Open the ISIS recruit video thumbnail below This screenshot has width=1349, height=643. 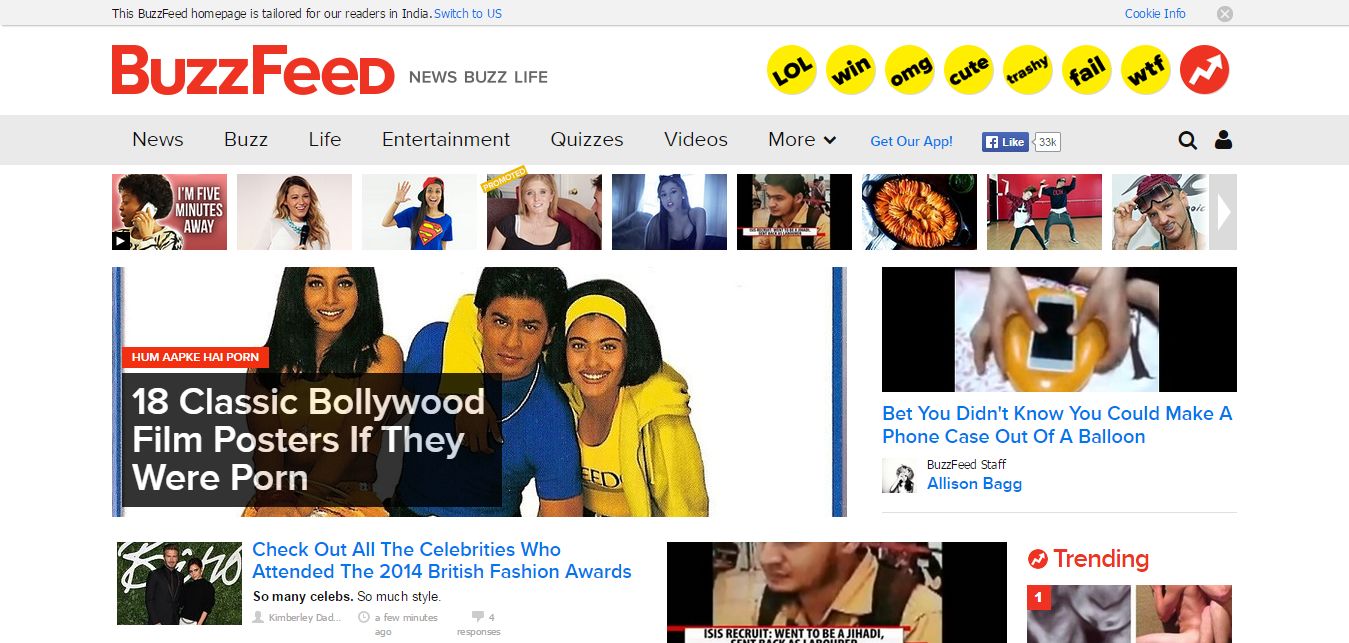(837, 592)
